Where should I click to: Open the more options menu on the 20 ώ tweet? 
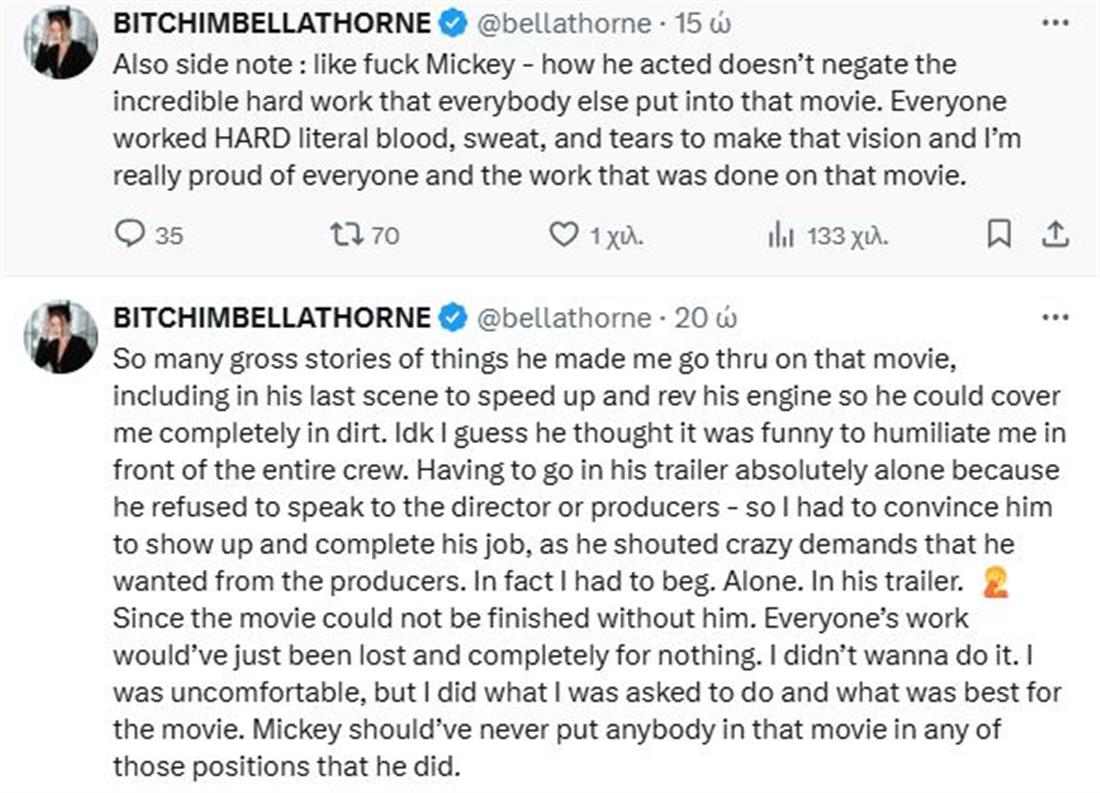[1055, 318]
